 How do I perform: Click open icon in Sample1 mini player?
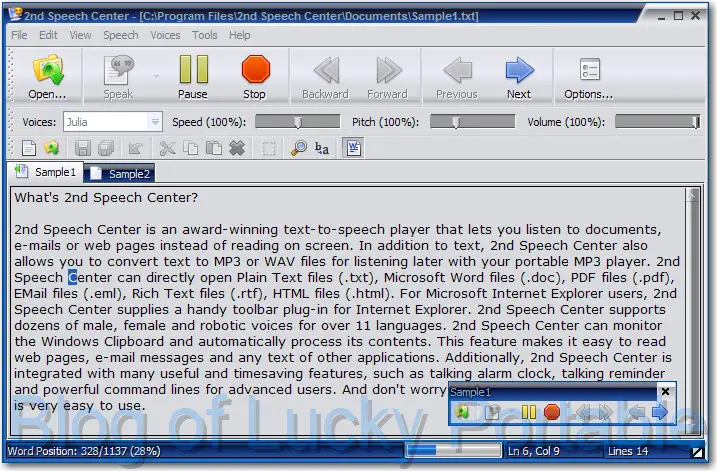click(x=462, y=412)
